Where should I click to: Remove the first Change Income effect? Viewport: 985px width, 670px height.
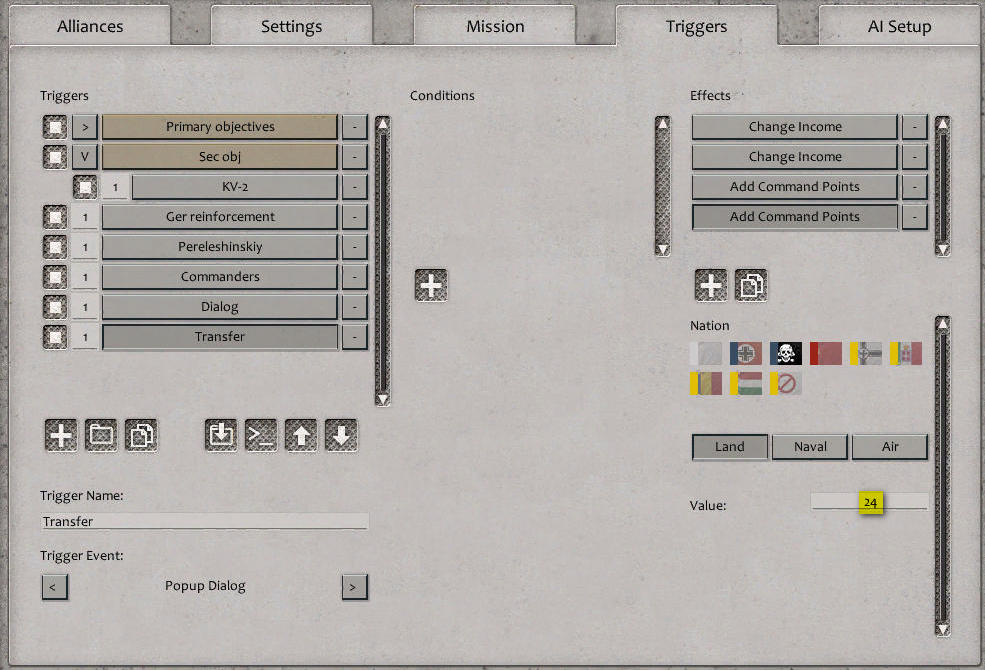(915, 127)
